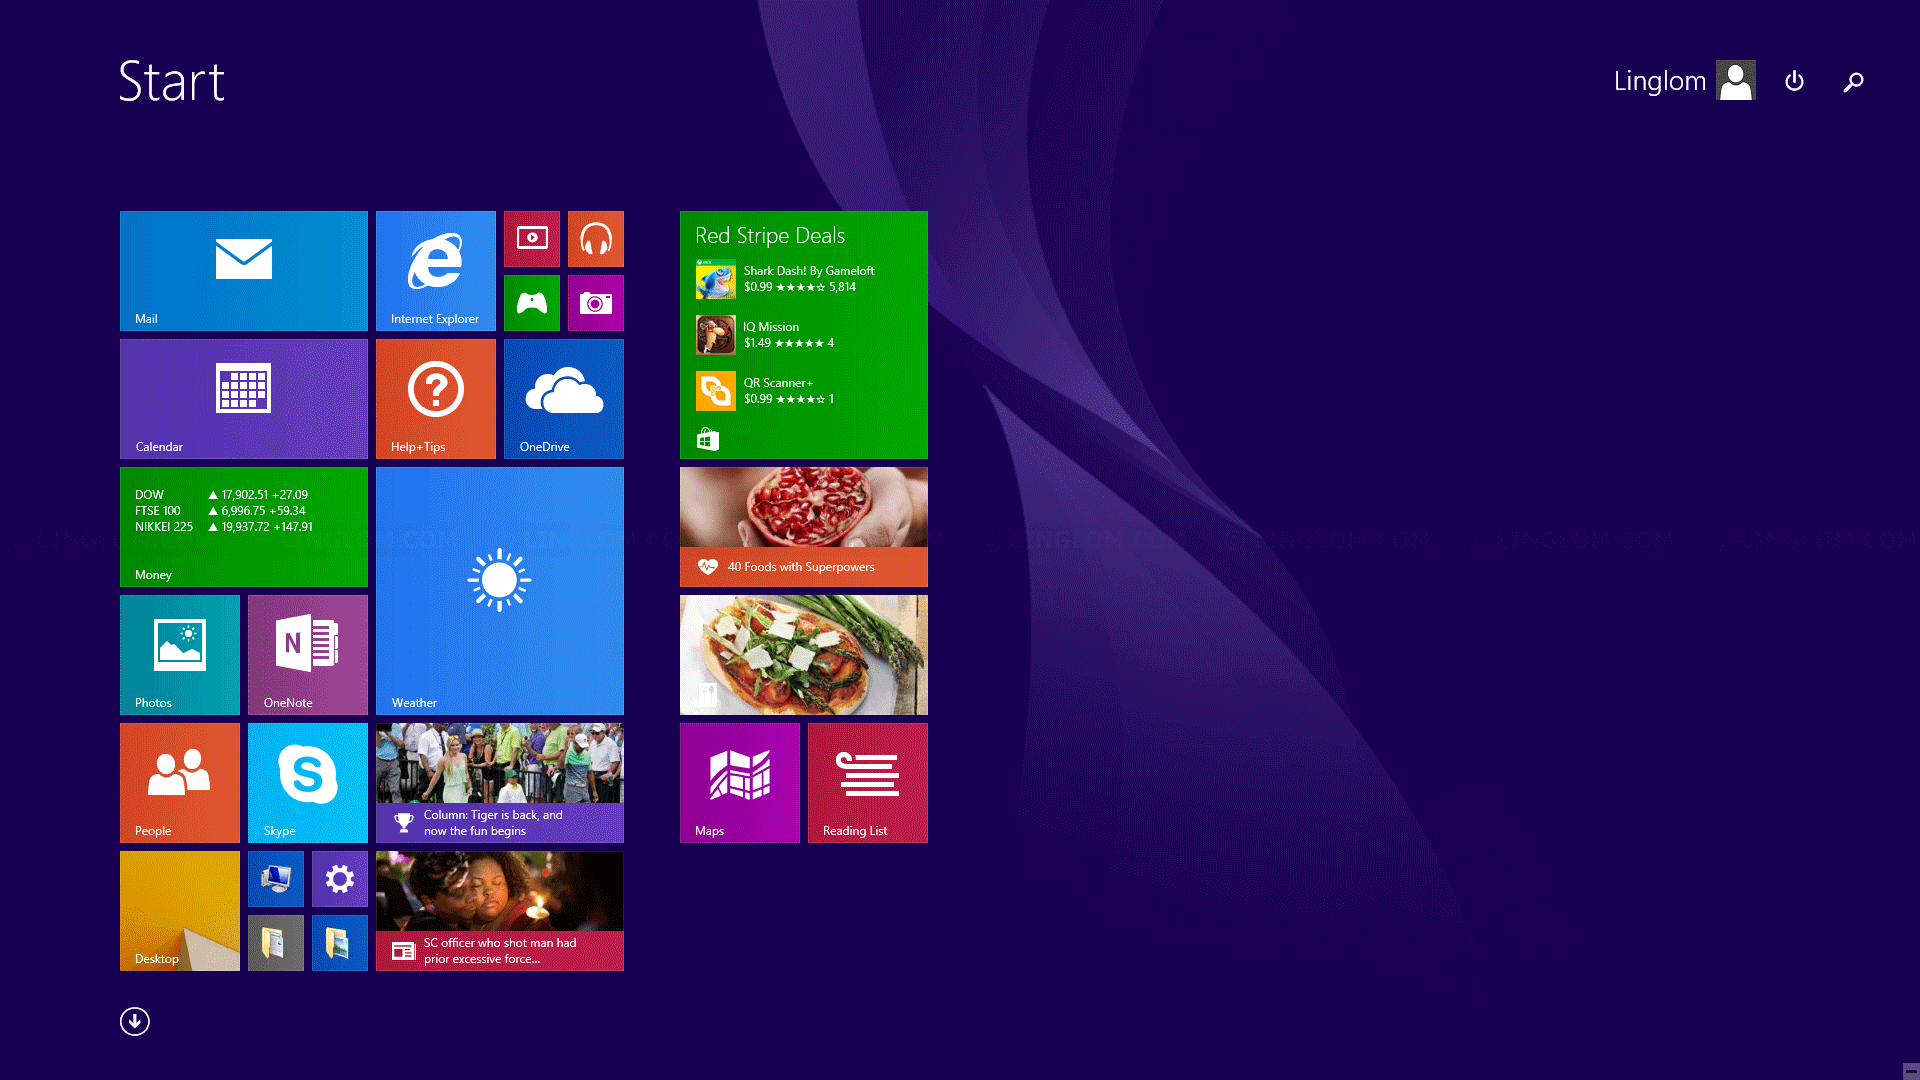Image resolution: width=1920 pixels, height=1080 pixels.
Task: Open the This PC tile
Action: [275, 879]
